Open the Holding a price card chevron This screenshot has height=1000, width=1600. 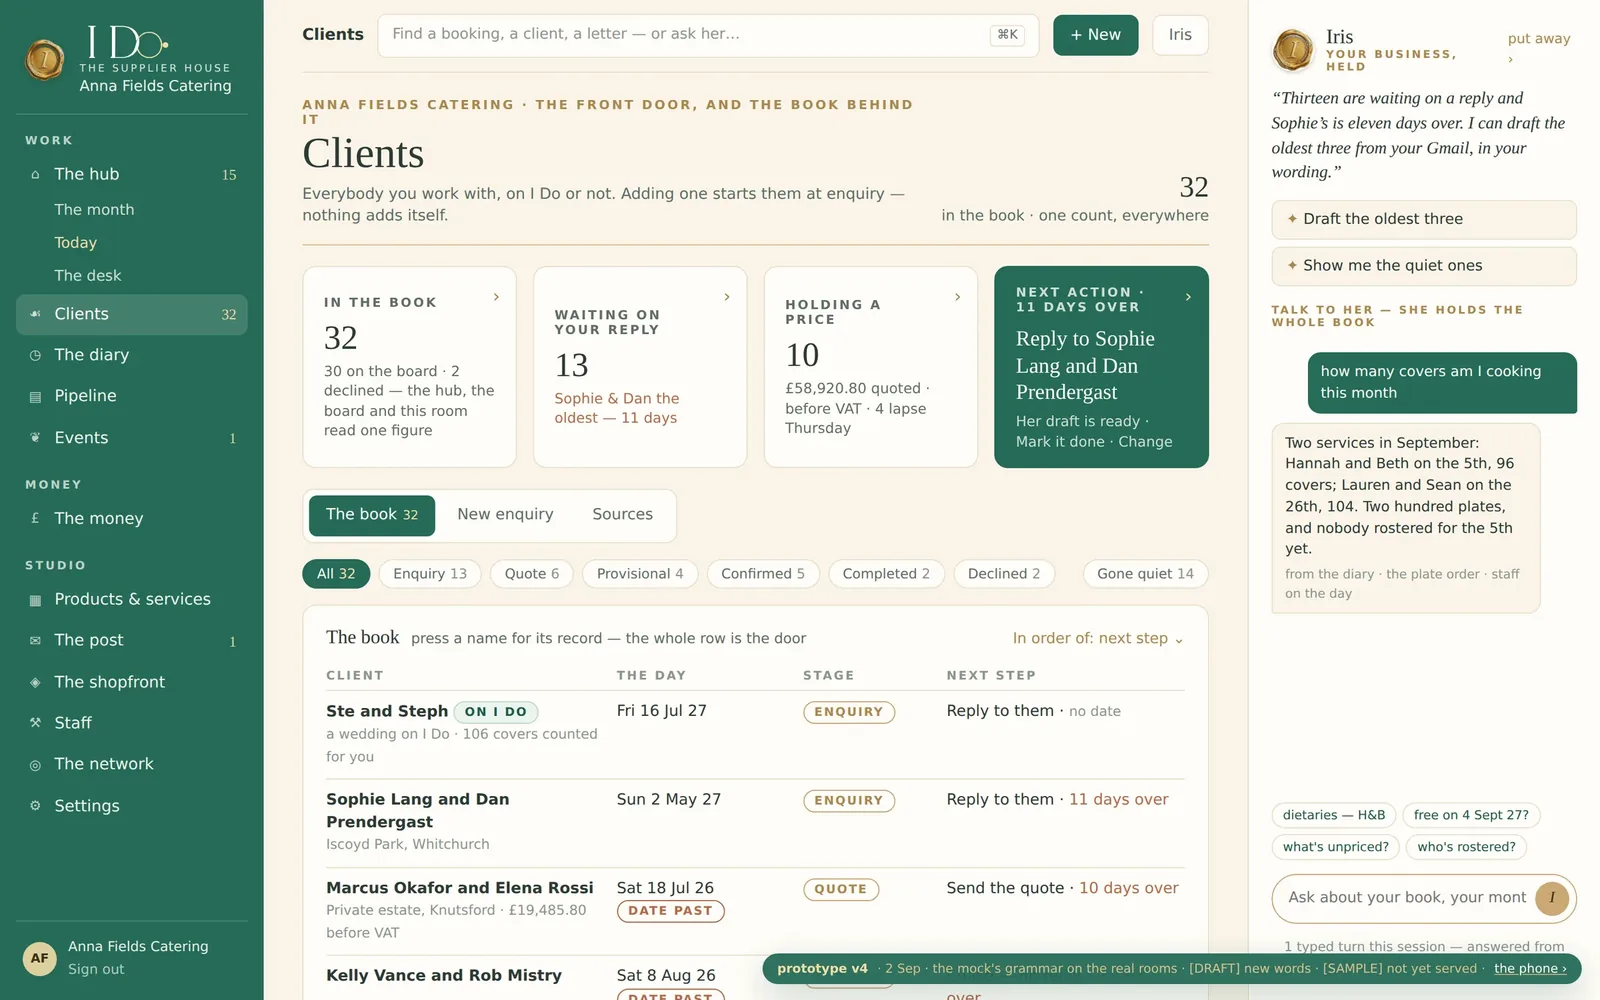[958, 297]
